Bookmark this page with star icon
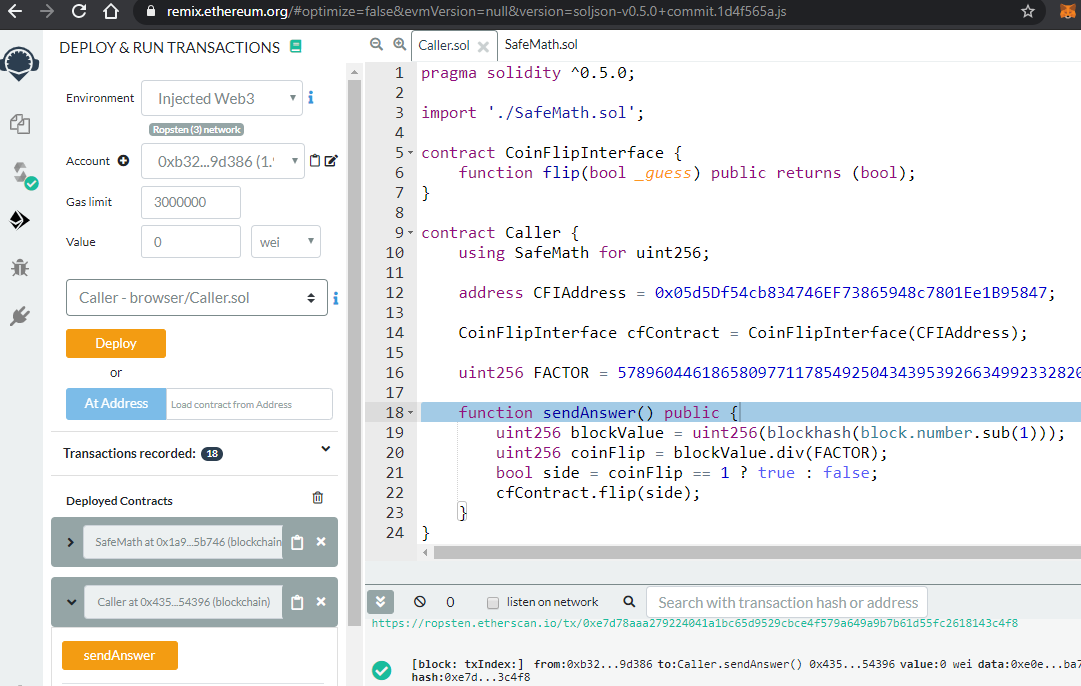This screenshot has height=686, width=1081. (x=1028, y=11)
